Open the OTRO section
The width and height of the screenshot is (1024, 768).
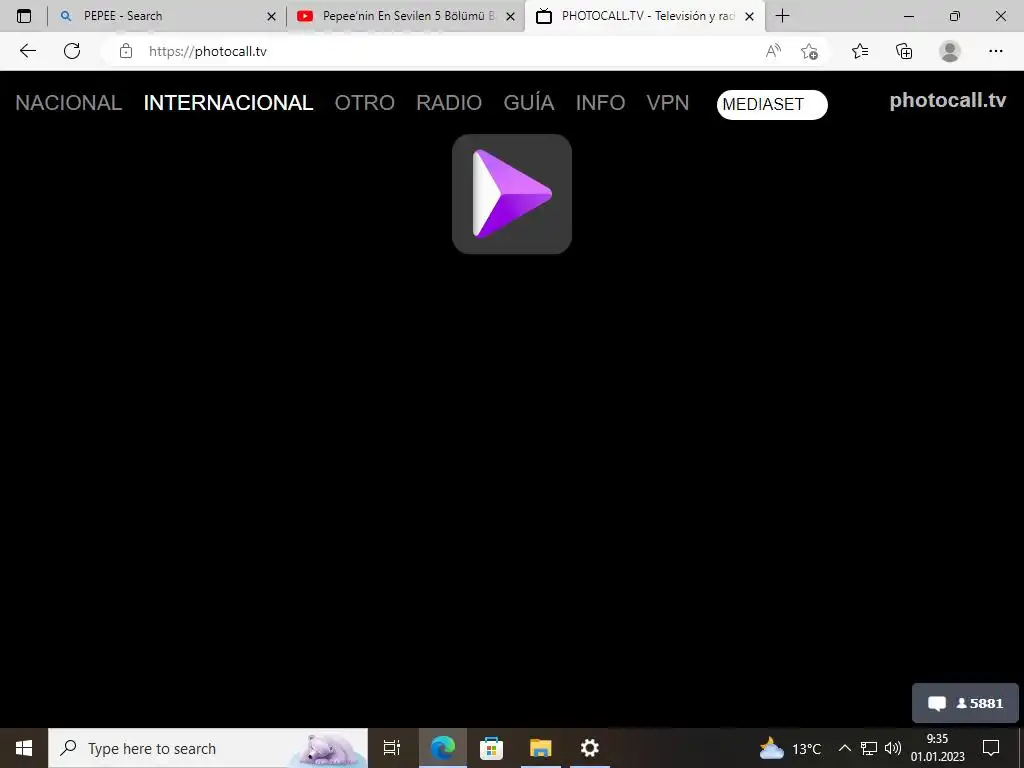(x=364, y=103)
